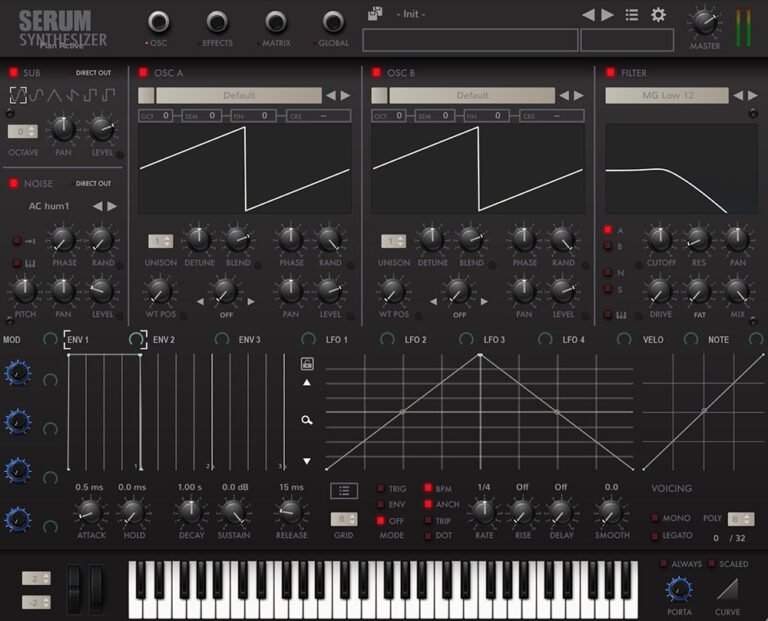Adjust SUB OCTAVE stepper

point(23,131)
